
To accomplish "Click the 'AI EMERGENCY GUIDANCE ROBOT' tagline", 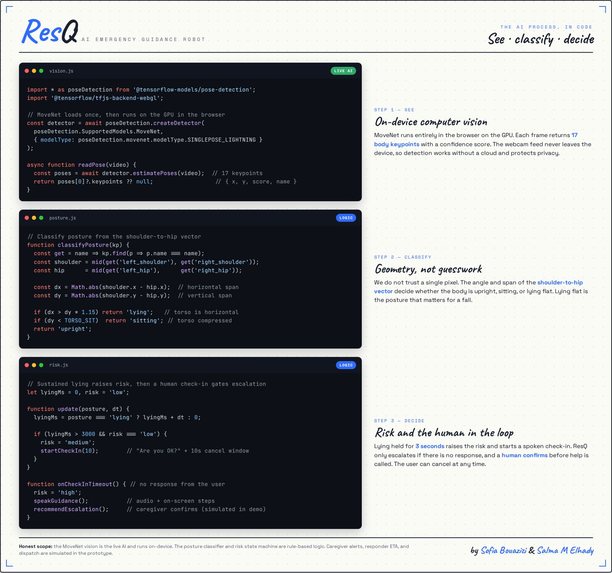I will point(143,39).
